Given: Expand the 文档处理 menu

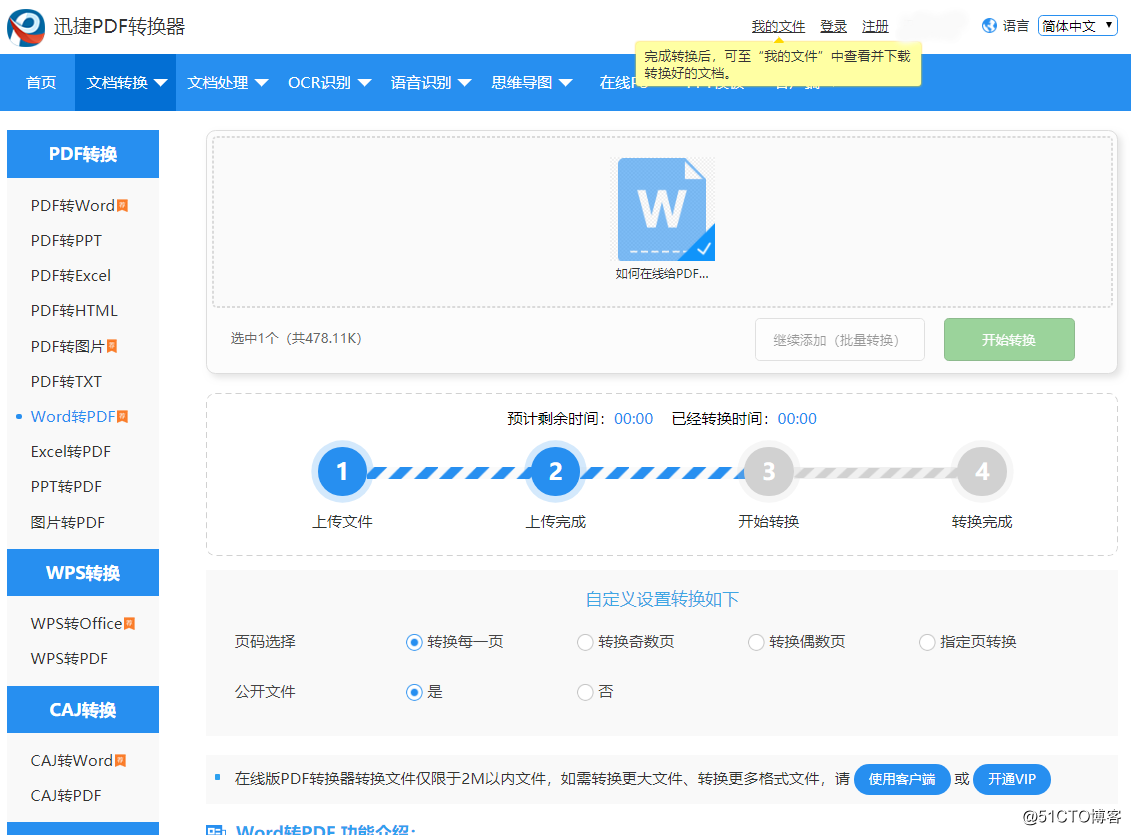Looking at the screenshot, I should [227, 82].
